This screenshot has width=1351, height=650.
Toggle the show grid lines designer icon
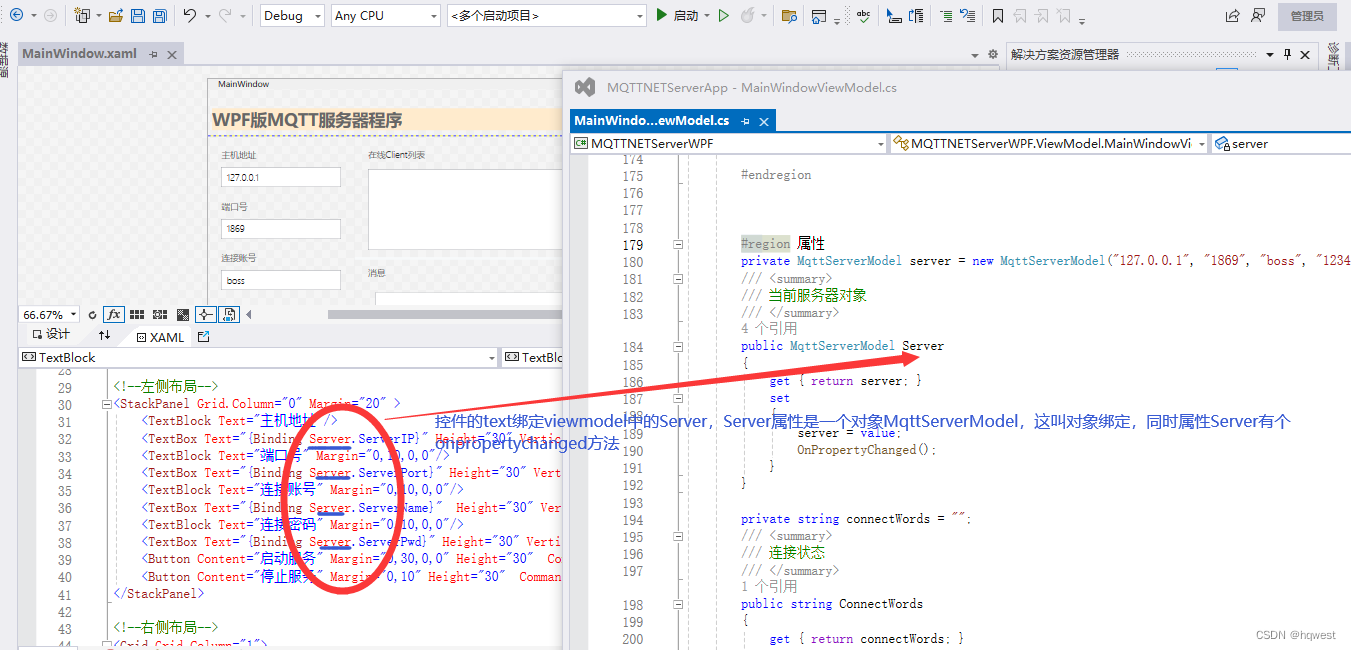click(x=137, y=314)
